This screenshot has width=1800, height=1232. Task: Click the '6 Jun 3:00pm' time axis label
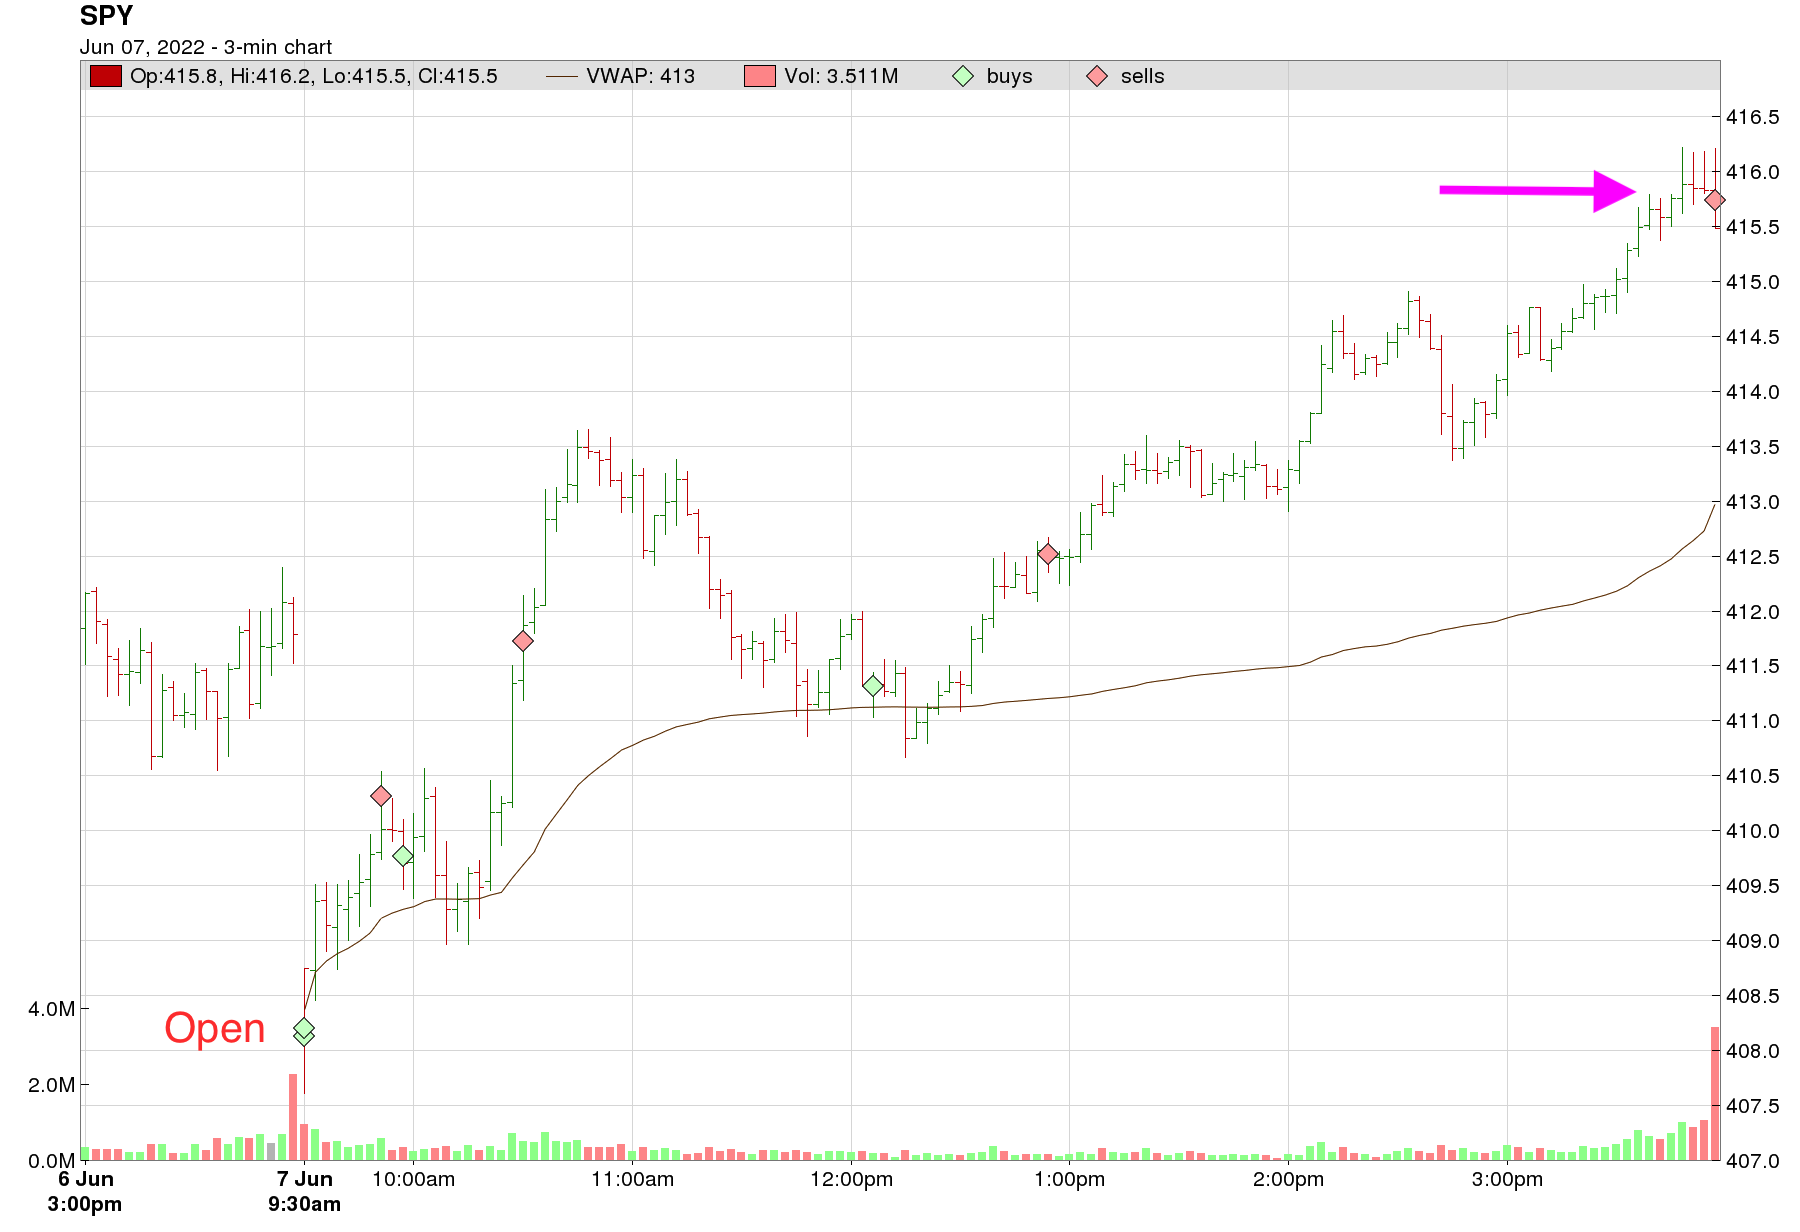(x=85, y=1191)
